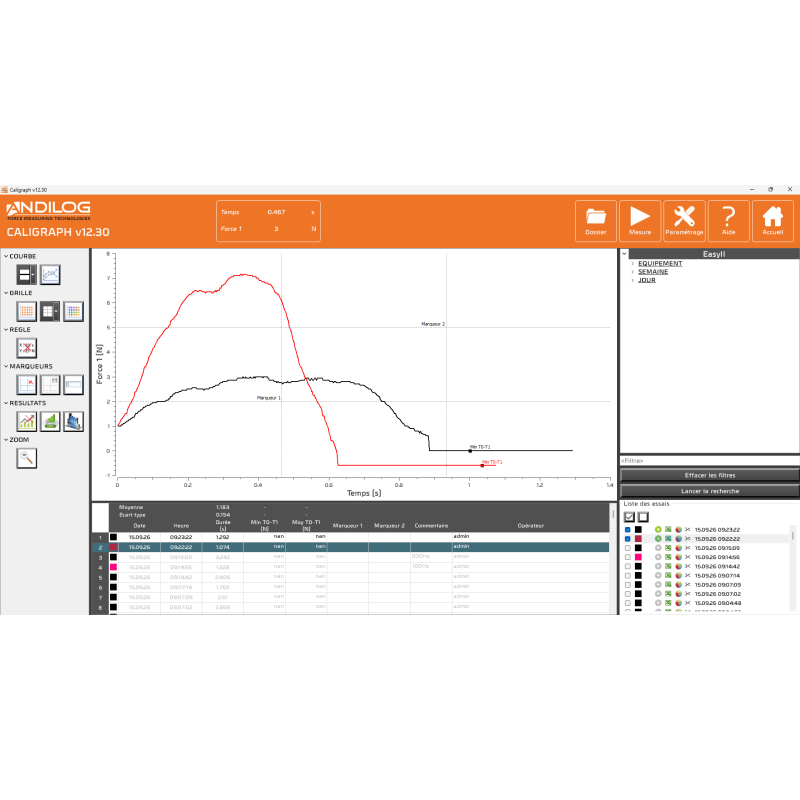Open the first Résultats chart icon
800x800 pixels.
(27, 421)
